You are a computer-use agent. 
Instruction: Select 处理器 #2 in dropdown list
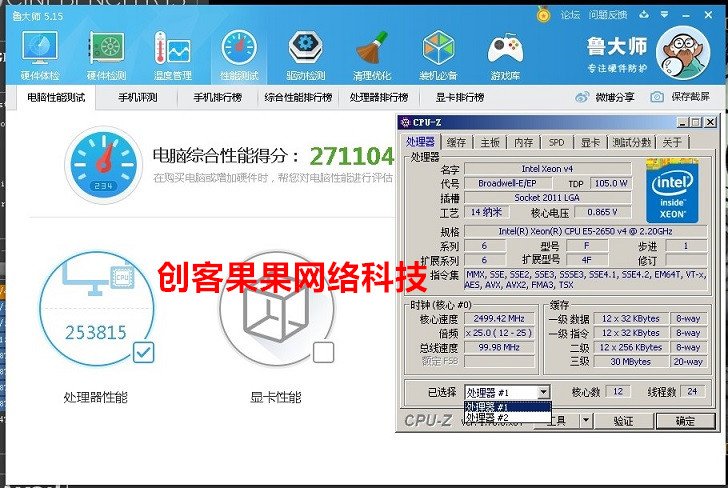tap(507, 417)
